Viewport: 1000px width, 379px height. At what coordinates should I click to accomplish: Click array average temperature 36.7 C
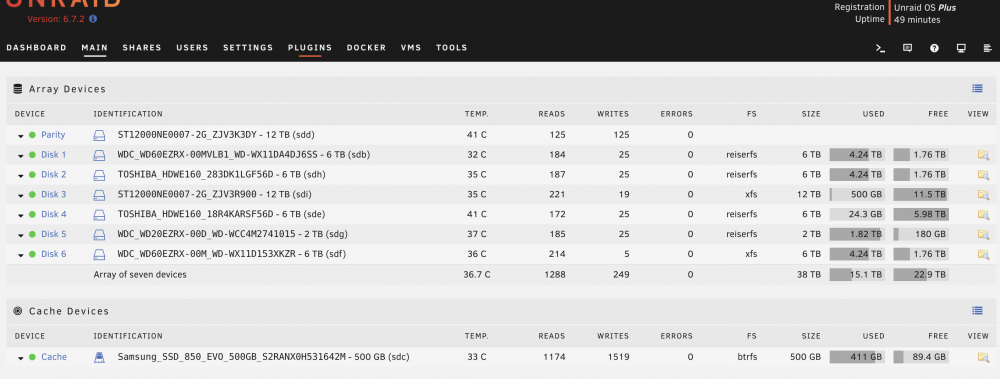click(477, 275)
